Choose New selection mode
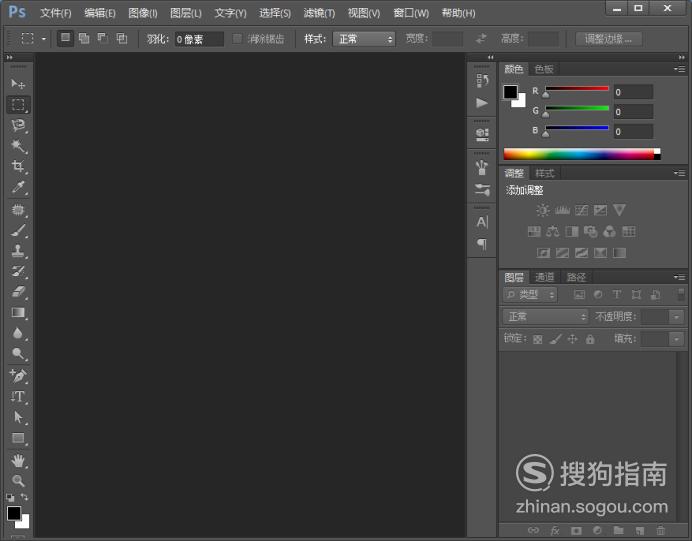Screen dimensions: 692x541 point(65,39)
